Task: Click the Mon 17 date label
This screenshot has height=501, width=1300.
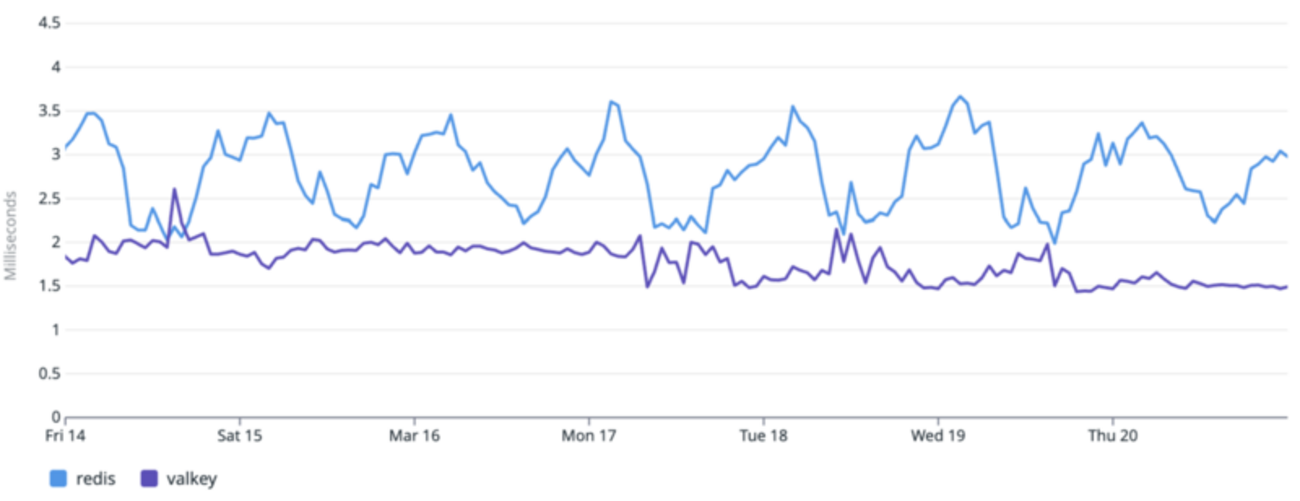Action: [x=590, y=436]
